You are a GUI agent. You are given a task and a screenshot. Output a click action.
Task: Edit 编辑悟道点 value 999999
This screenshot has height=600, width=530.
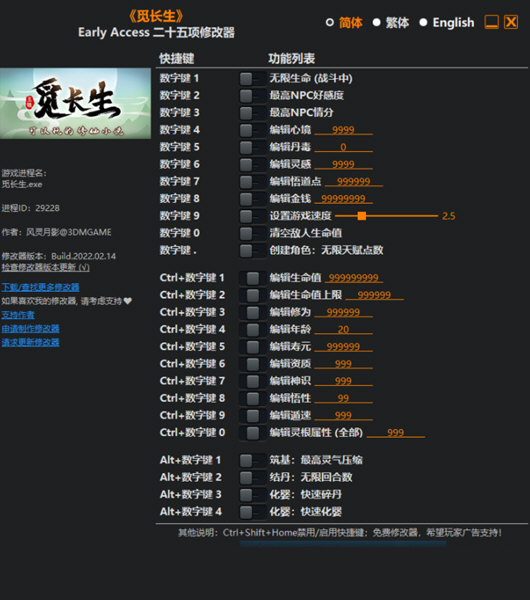(354, 182)
